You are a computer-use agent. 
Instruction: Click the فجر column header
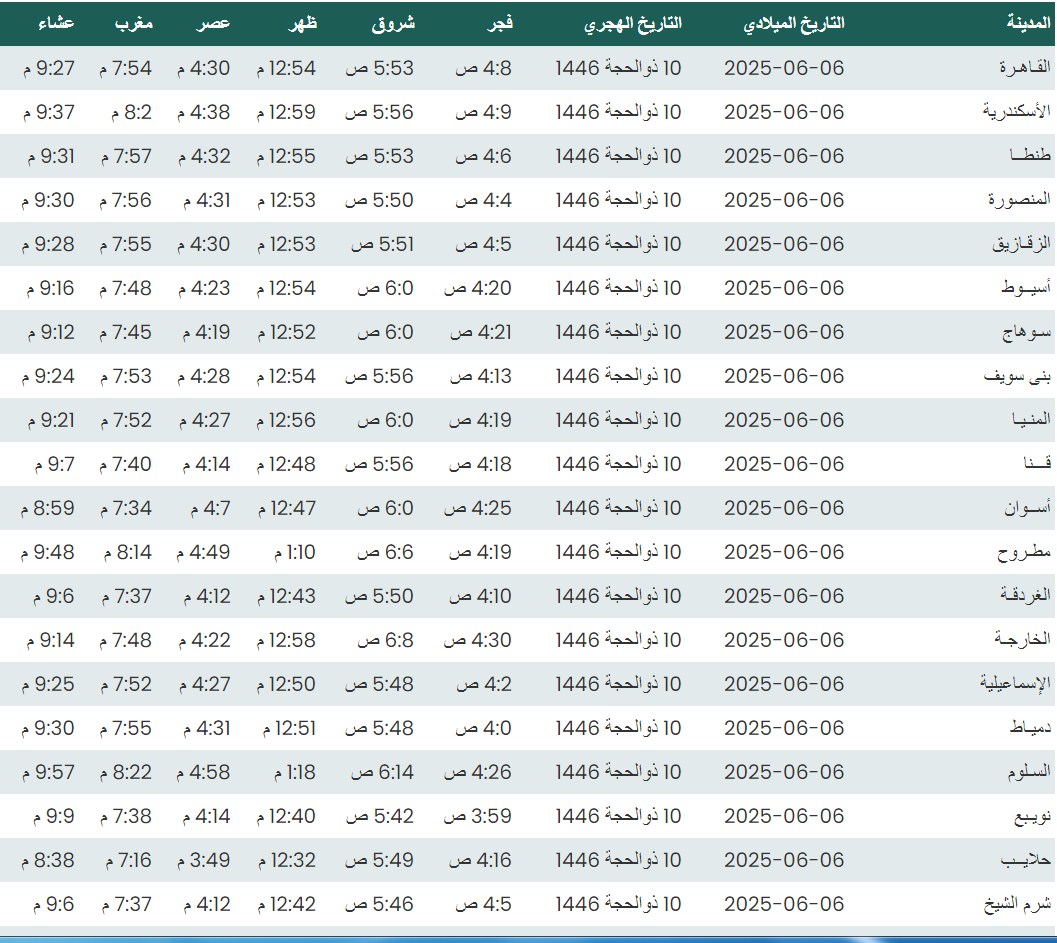point(498,24)
